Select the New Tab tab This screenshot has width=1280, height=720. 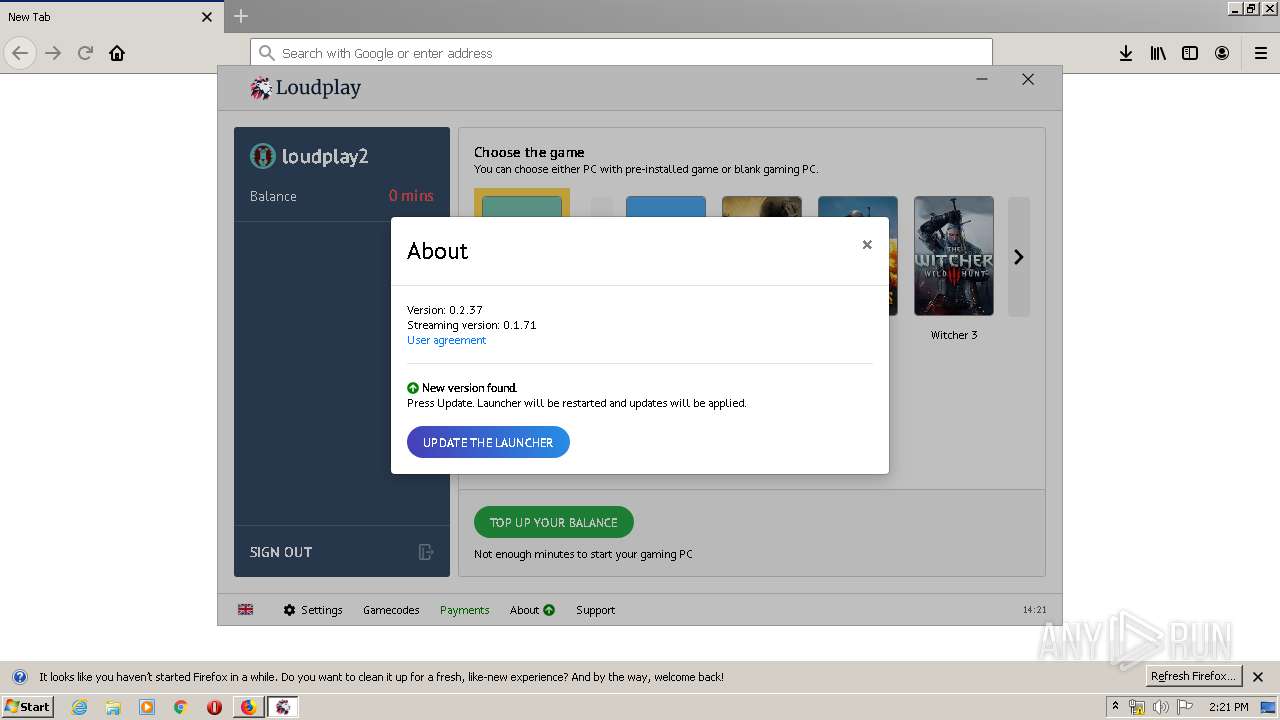110,16
